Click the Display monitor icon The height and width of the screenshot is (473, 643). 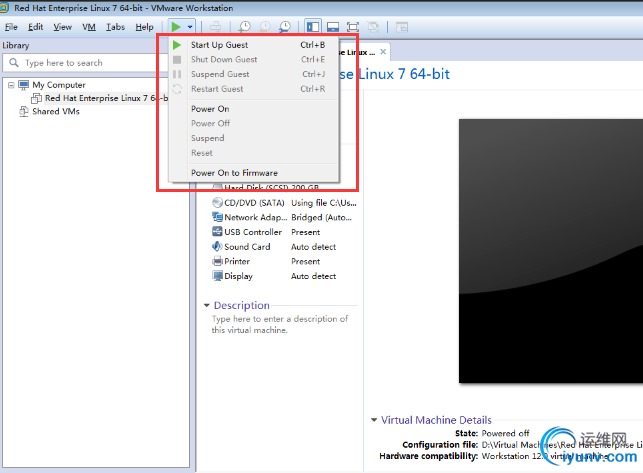pos(217,276)
